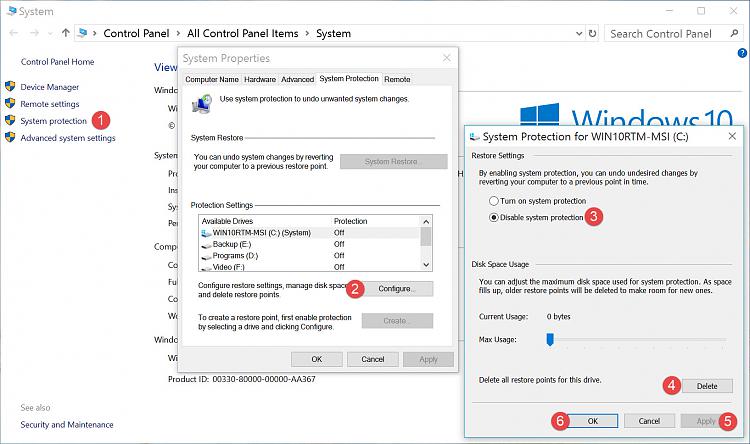Click the Create button
This screenshot has width=750, height=444.
(397, 321)
